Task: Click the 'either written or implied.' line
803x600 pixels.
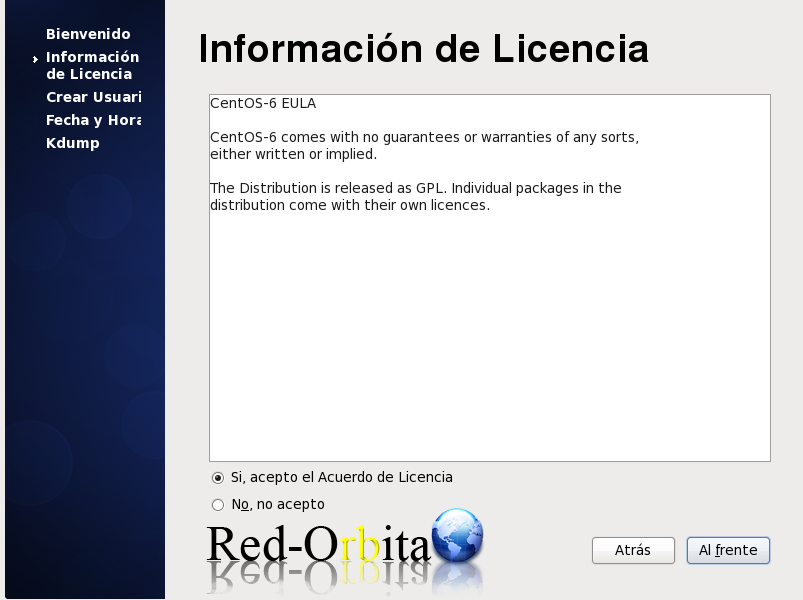Action: point(293,154)
